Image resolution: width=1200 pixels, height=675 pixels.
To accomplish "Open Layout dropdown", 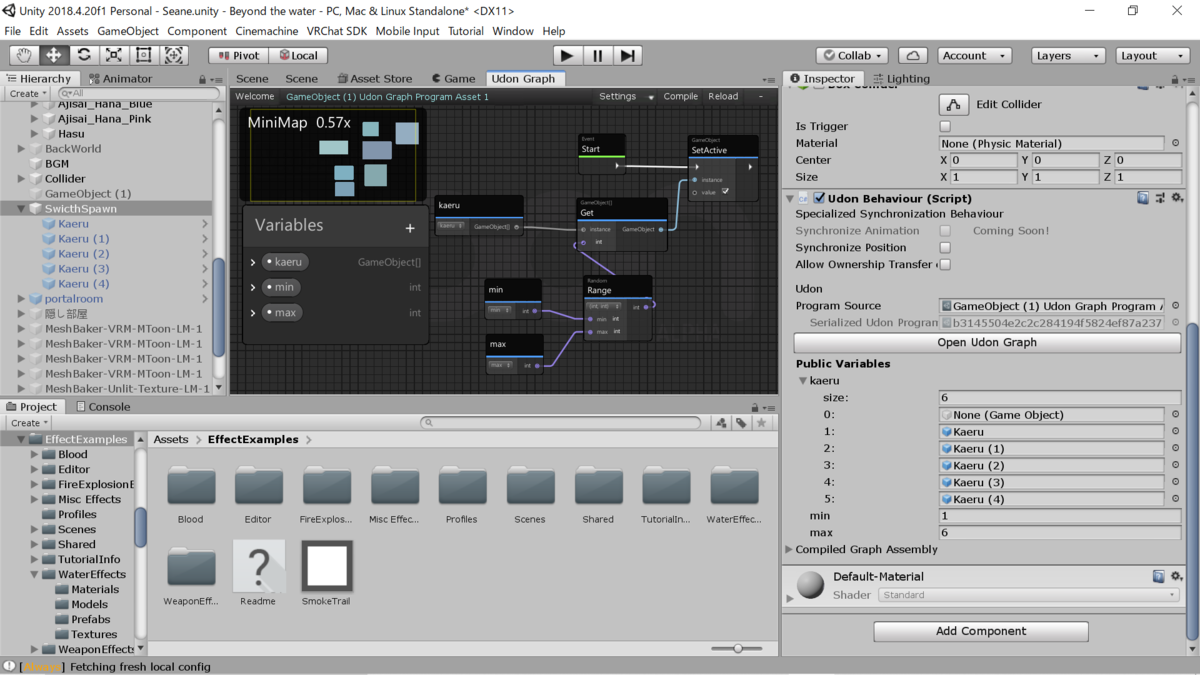I will coord(1152,55).
